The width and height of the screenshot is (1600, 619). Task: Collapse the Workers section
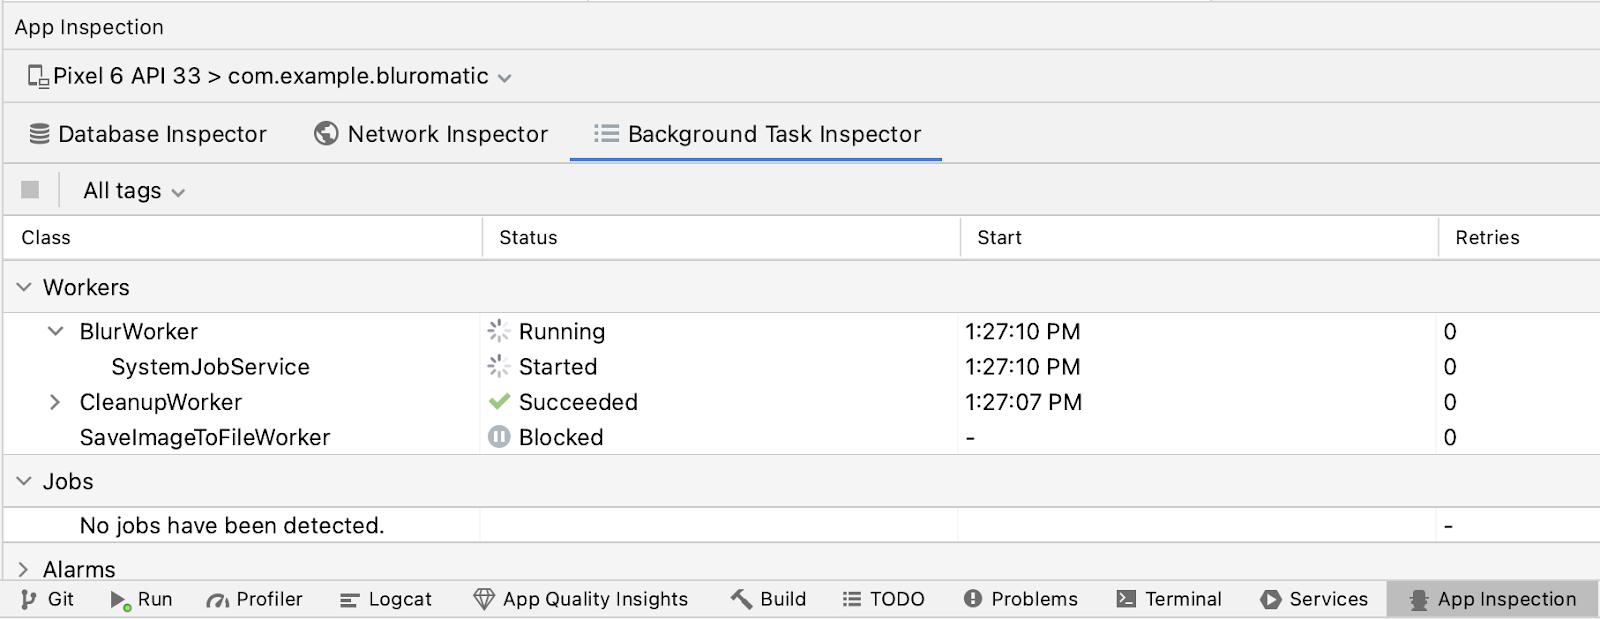(24, 287)
